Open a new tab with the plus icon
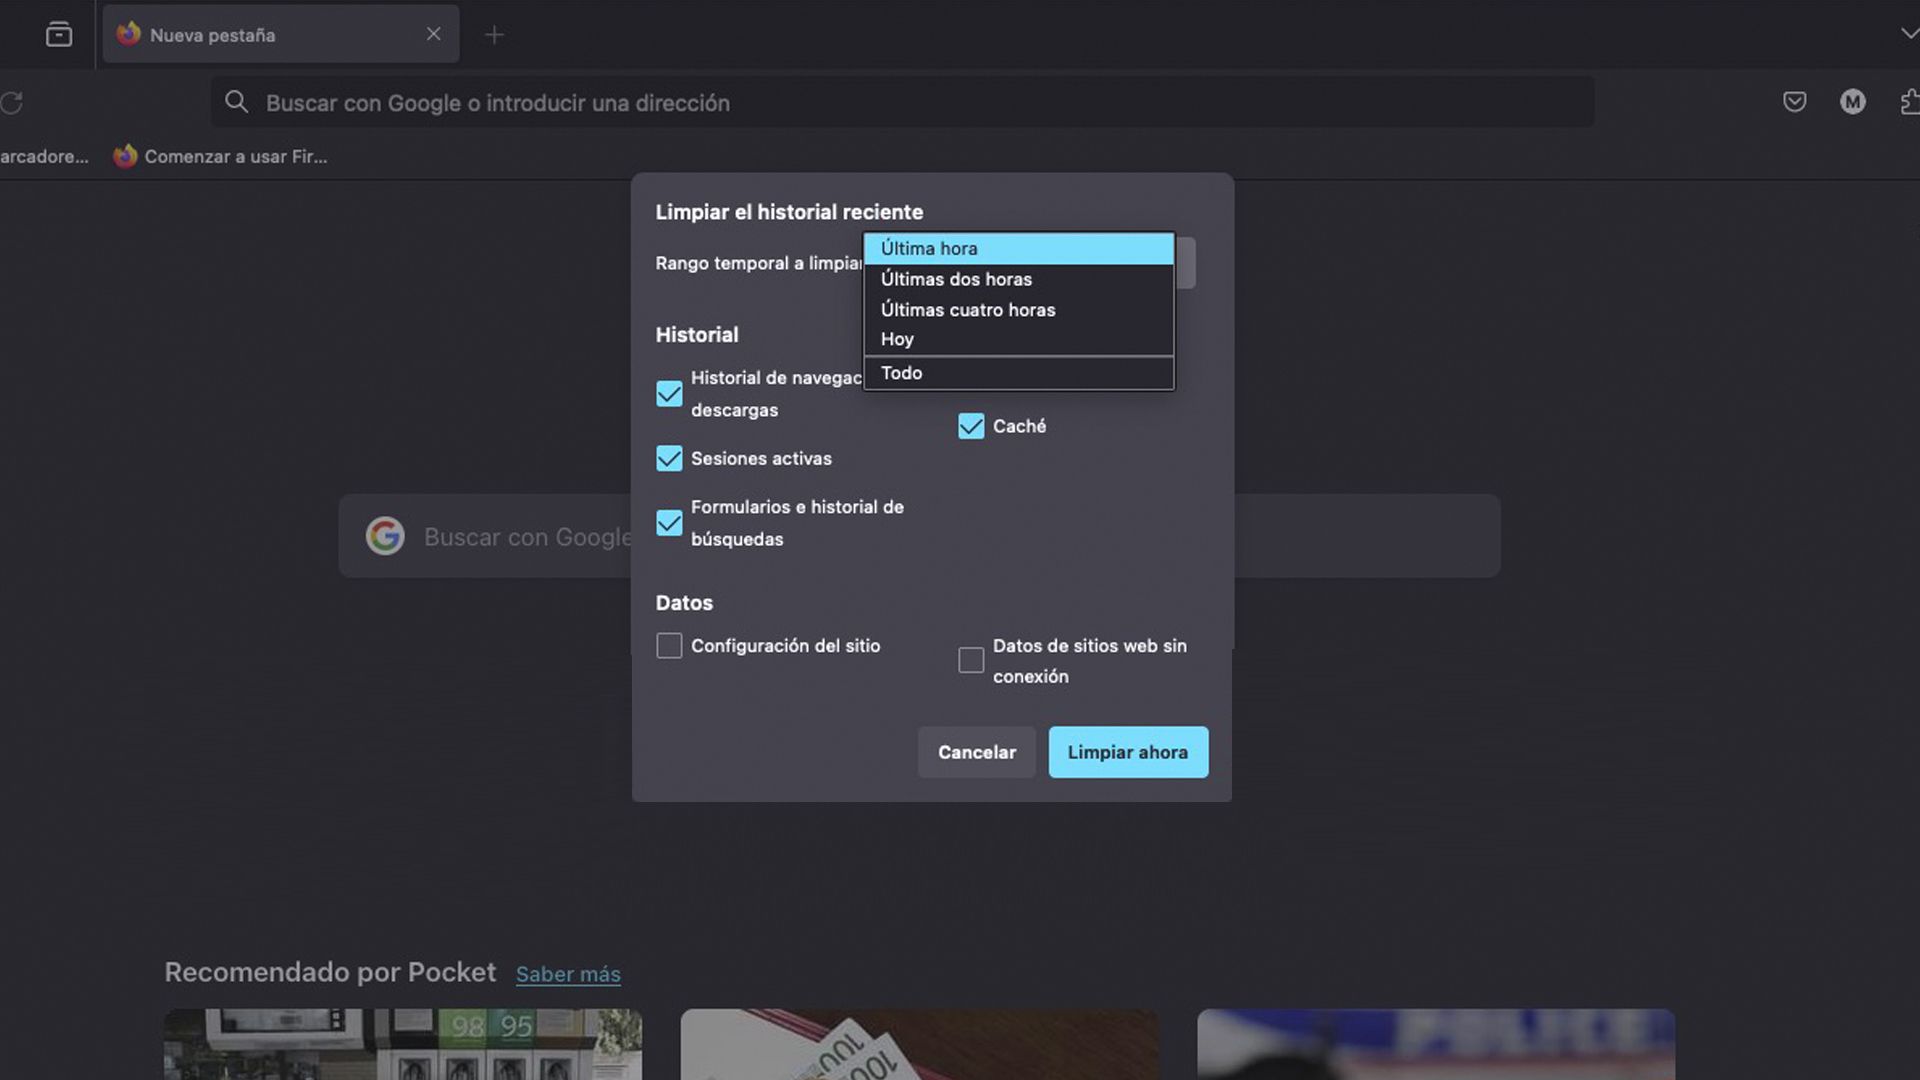Screen dimensions: 1920x1080 click(494, 34)
